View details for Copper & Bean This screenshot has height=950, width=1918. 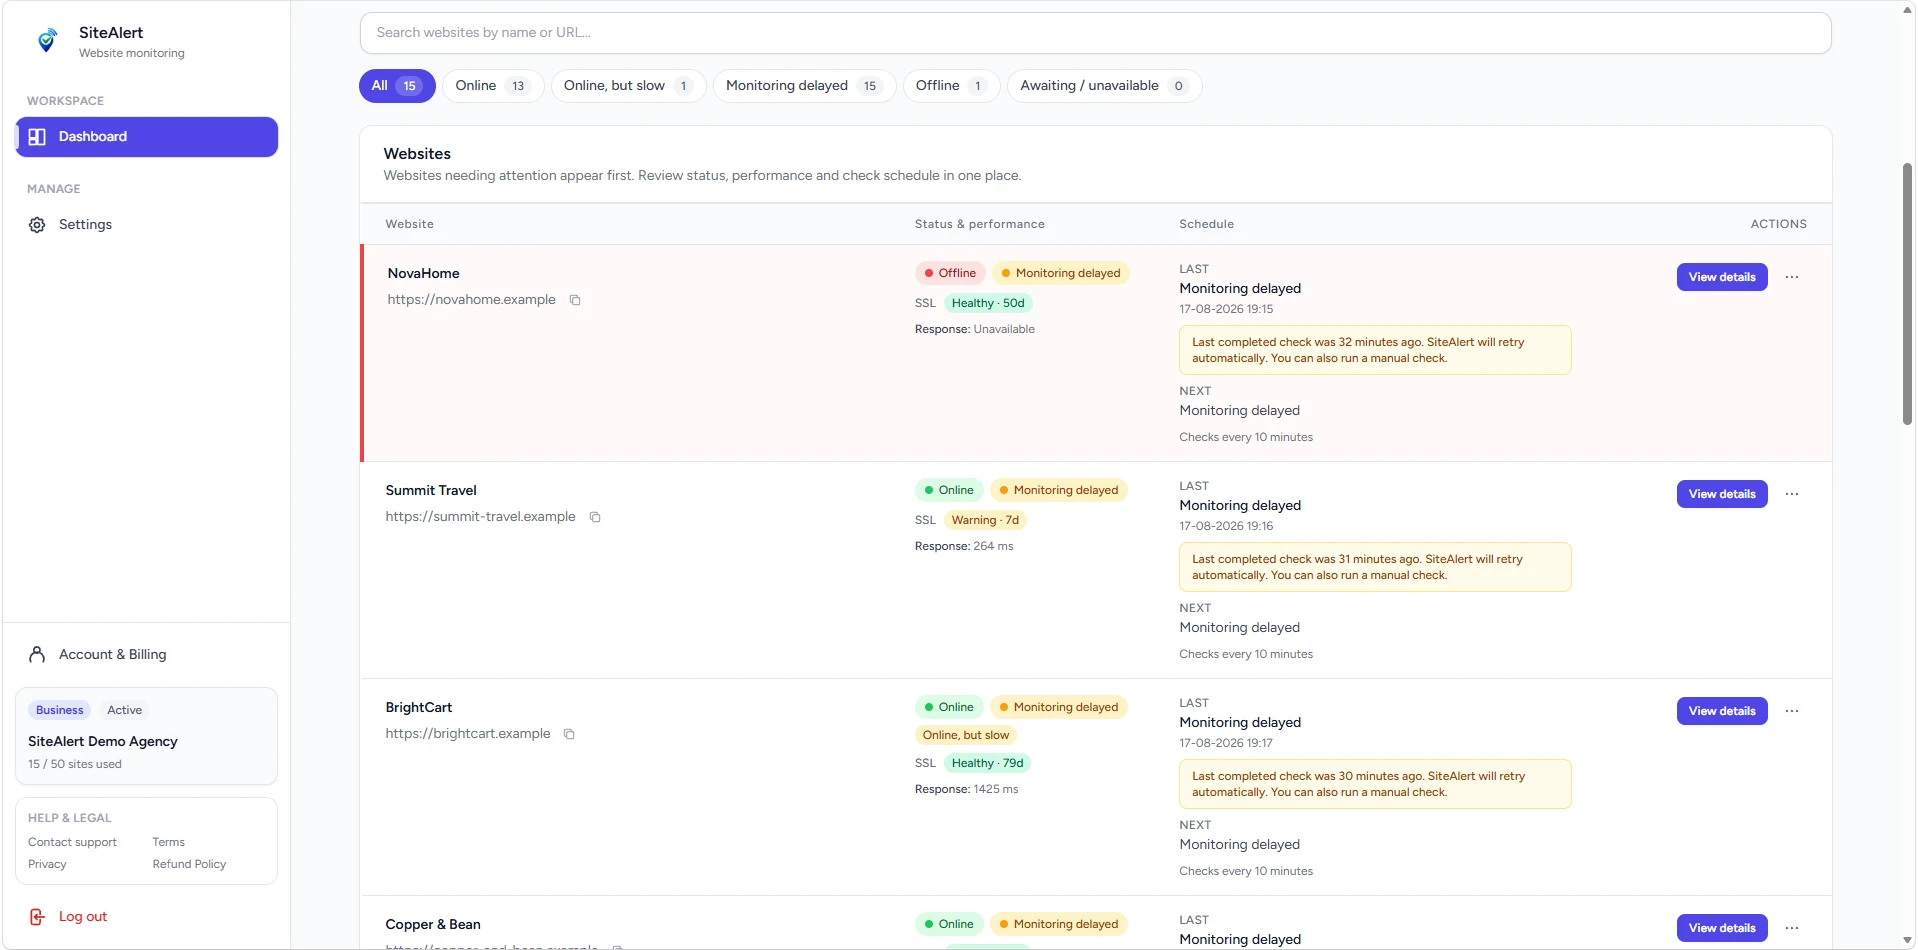point(1722,928)
